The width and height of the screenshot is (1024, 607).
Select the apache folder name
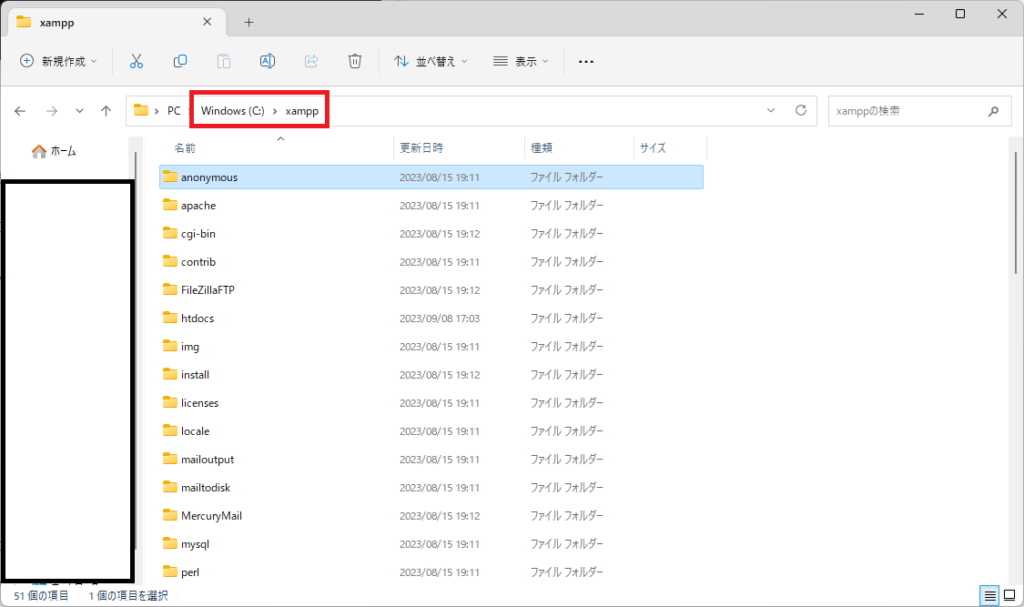(x=198, y=205)
